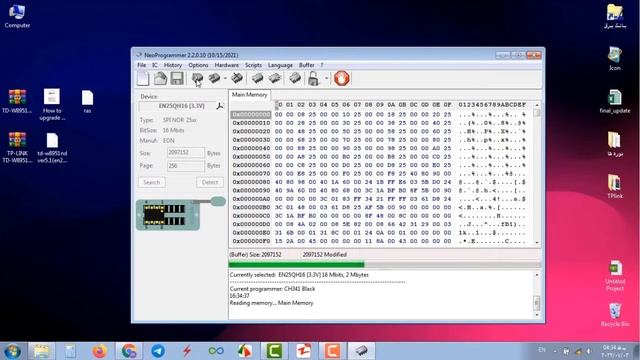This screenshot has height=360, width=640.
Task: Click the chip icon just left of the padlock-adjacent chip
Action: pos(275,78)
